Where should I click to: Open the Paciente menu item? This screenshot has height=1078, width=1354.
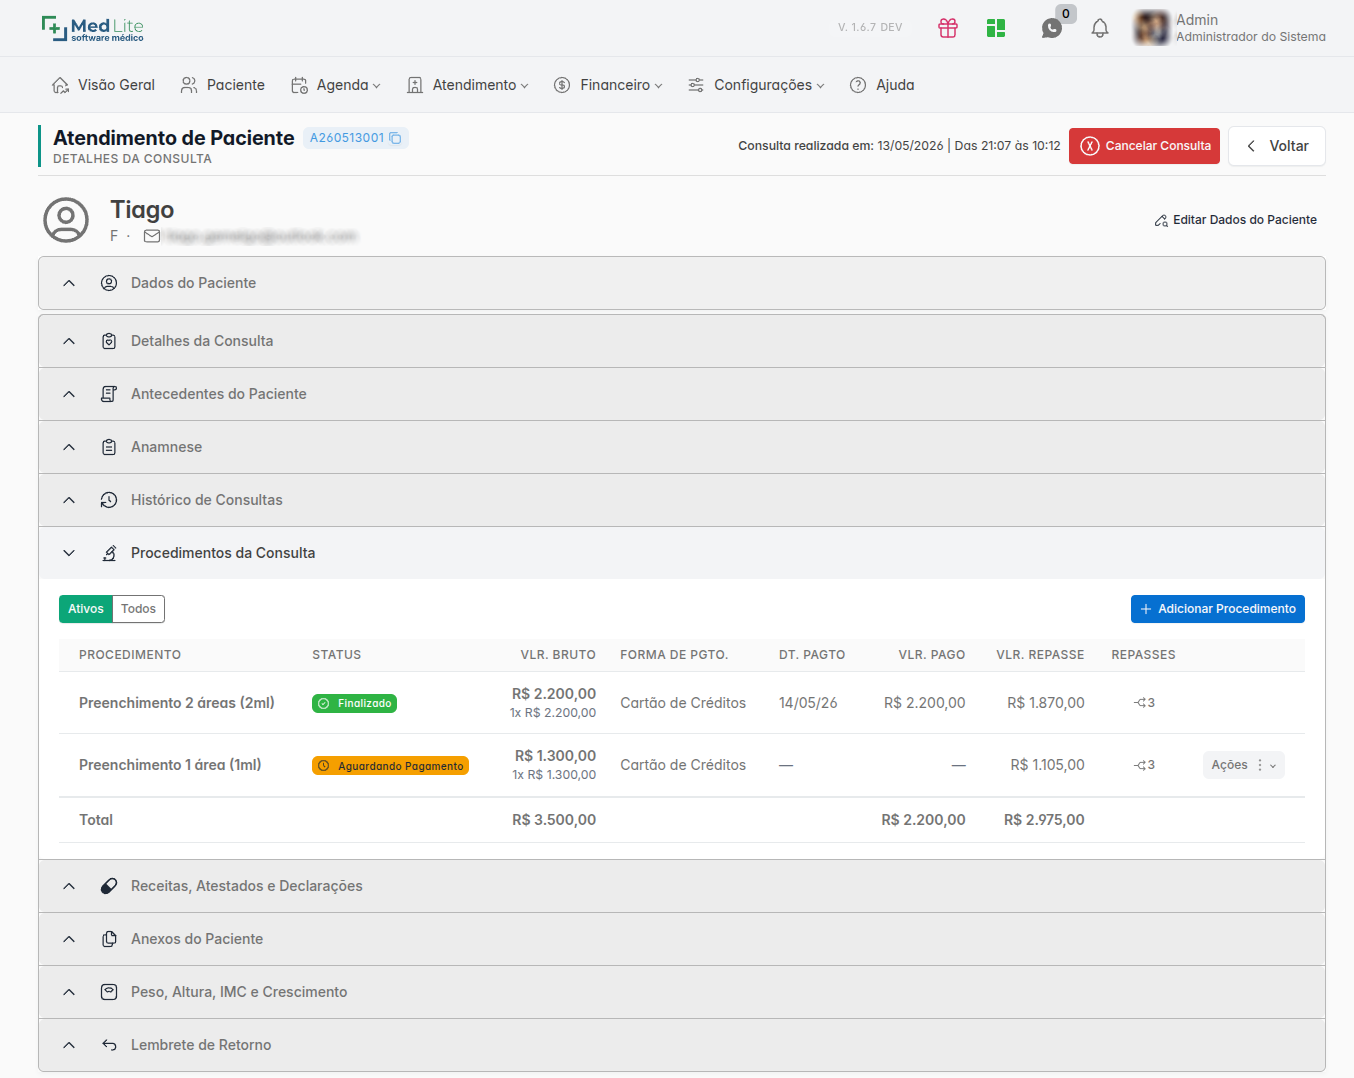[223, 85]
